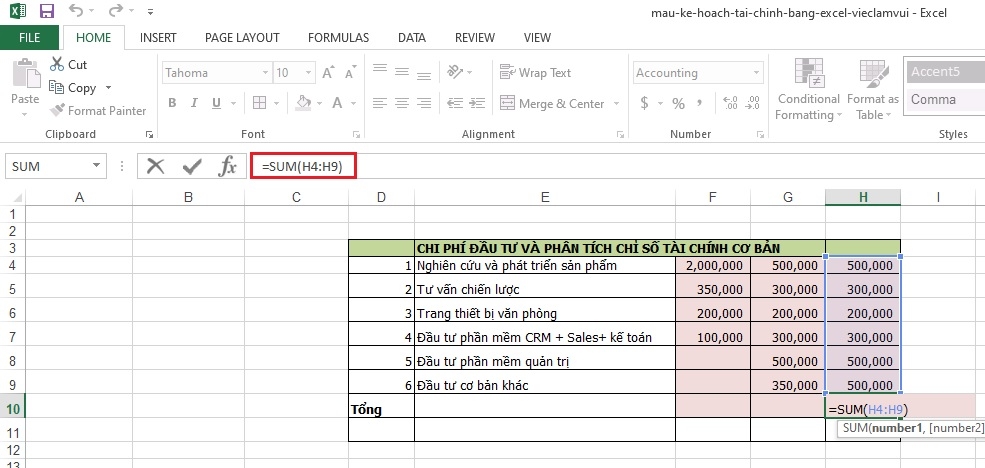Viewport: 985px width, 468px height.
Task: Apply fill color with the paint bucket
Action: [x=304, y=102]
